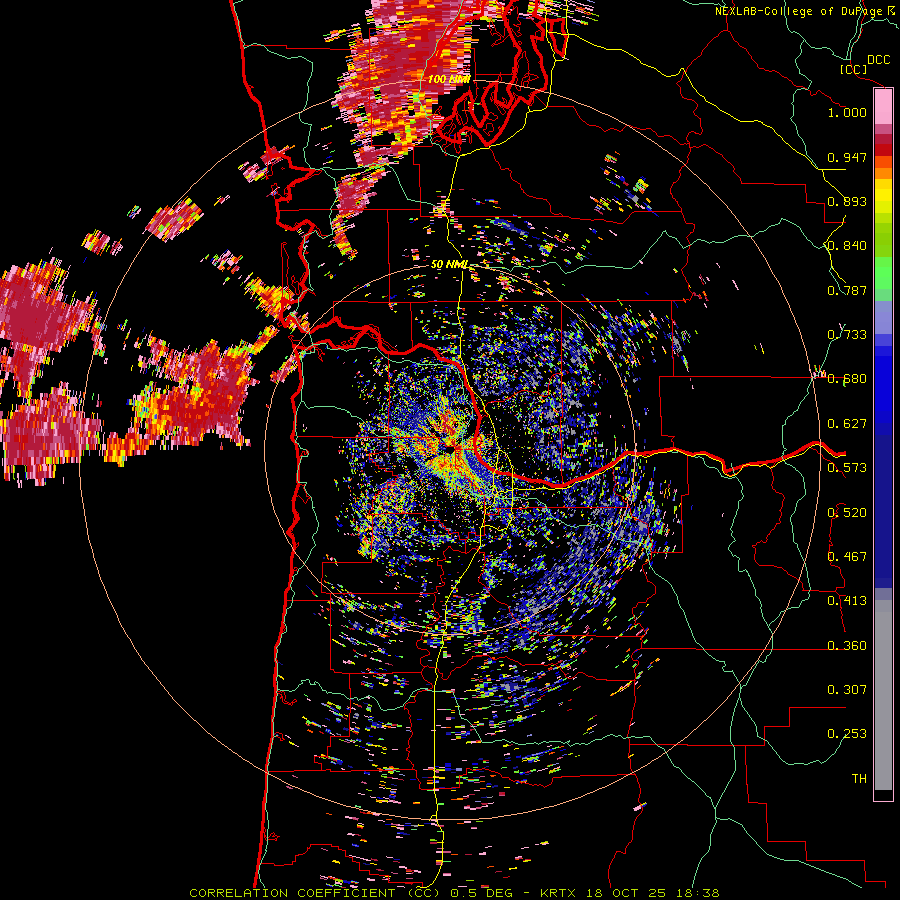Click the 0.840 legend value
900x900 pixels.
[847, 246]
